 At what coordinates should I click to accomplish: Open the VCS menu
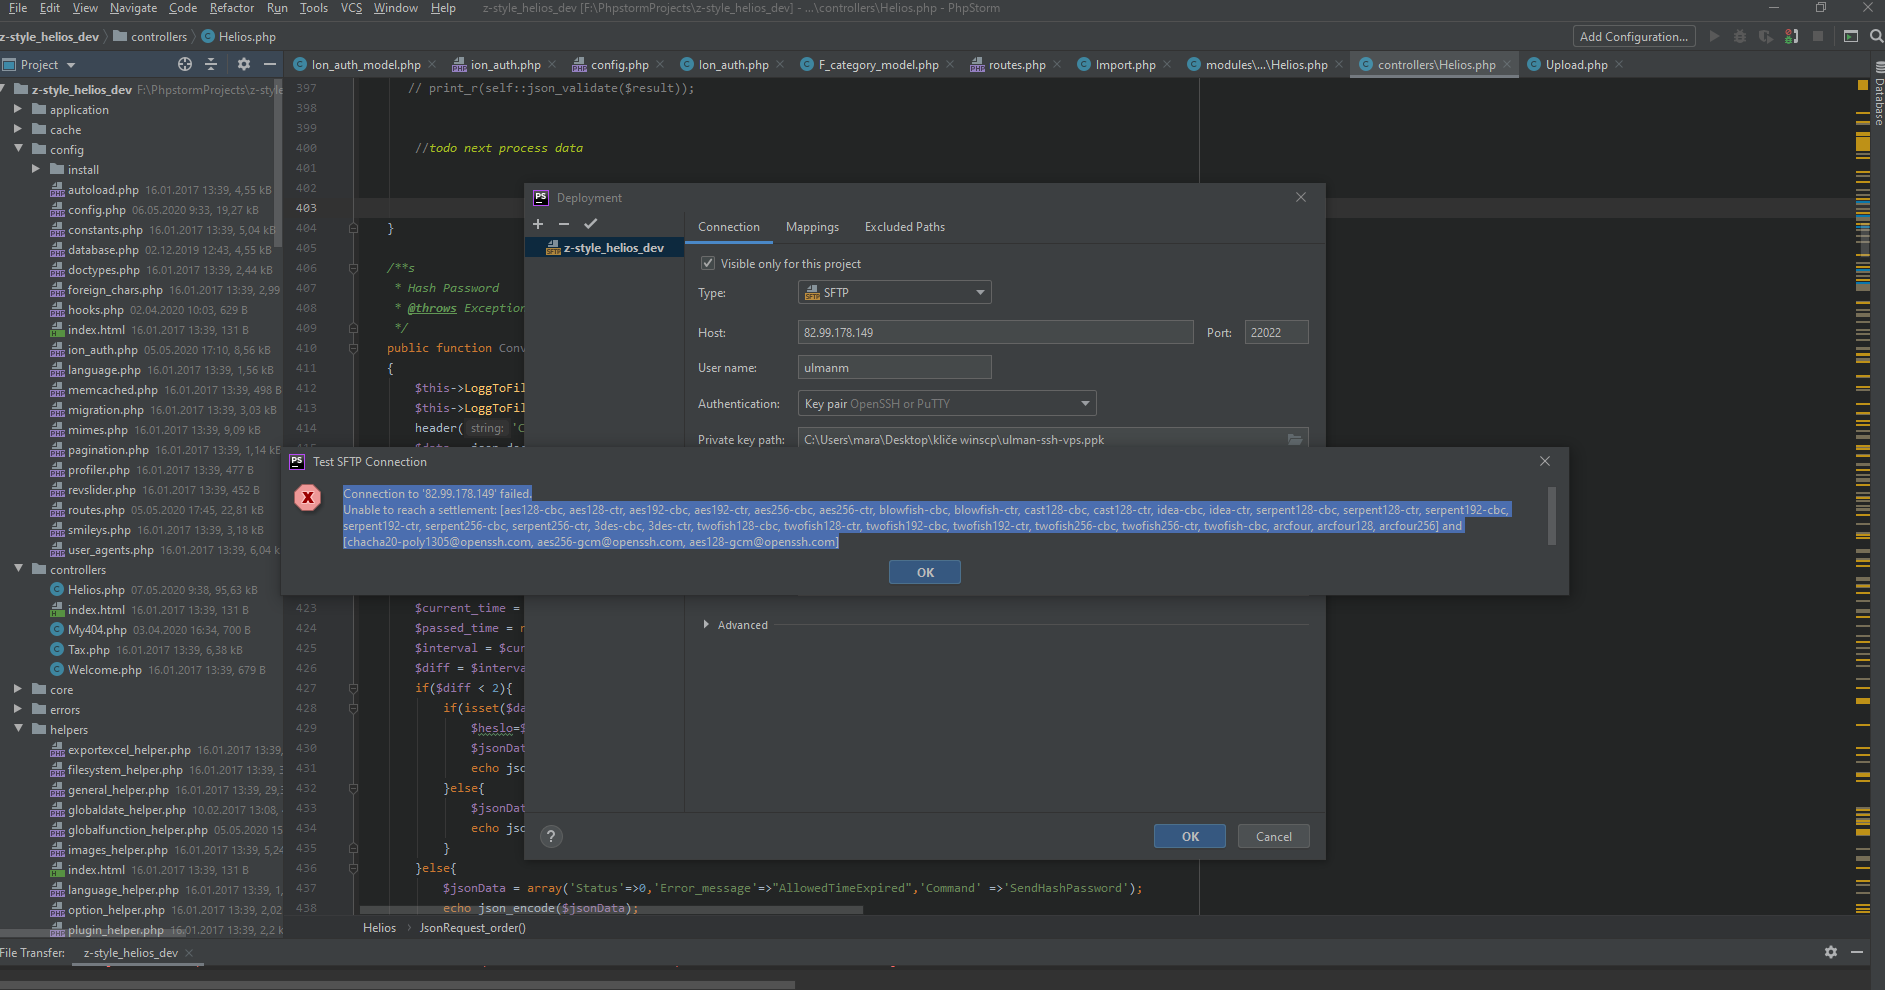click(x=351, y=8)
